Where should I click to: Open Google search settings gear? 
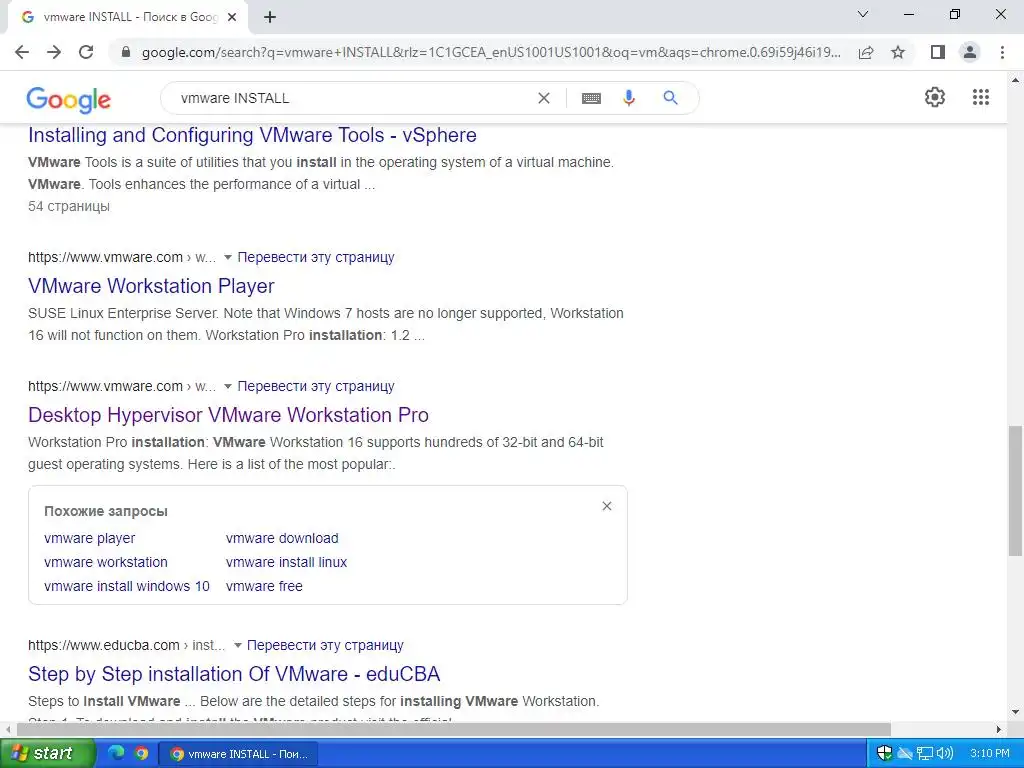click(x=935, y=97)
